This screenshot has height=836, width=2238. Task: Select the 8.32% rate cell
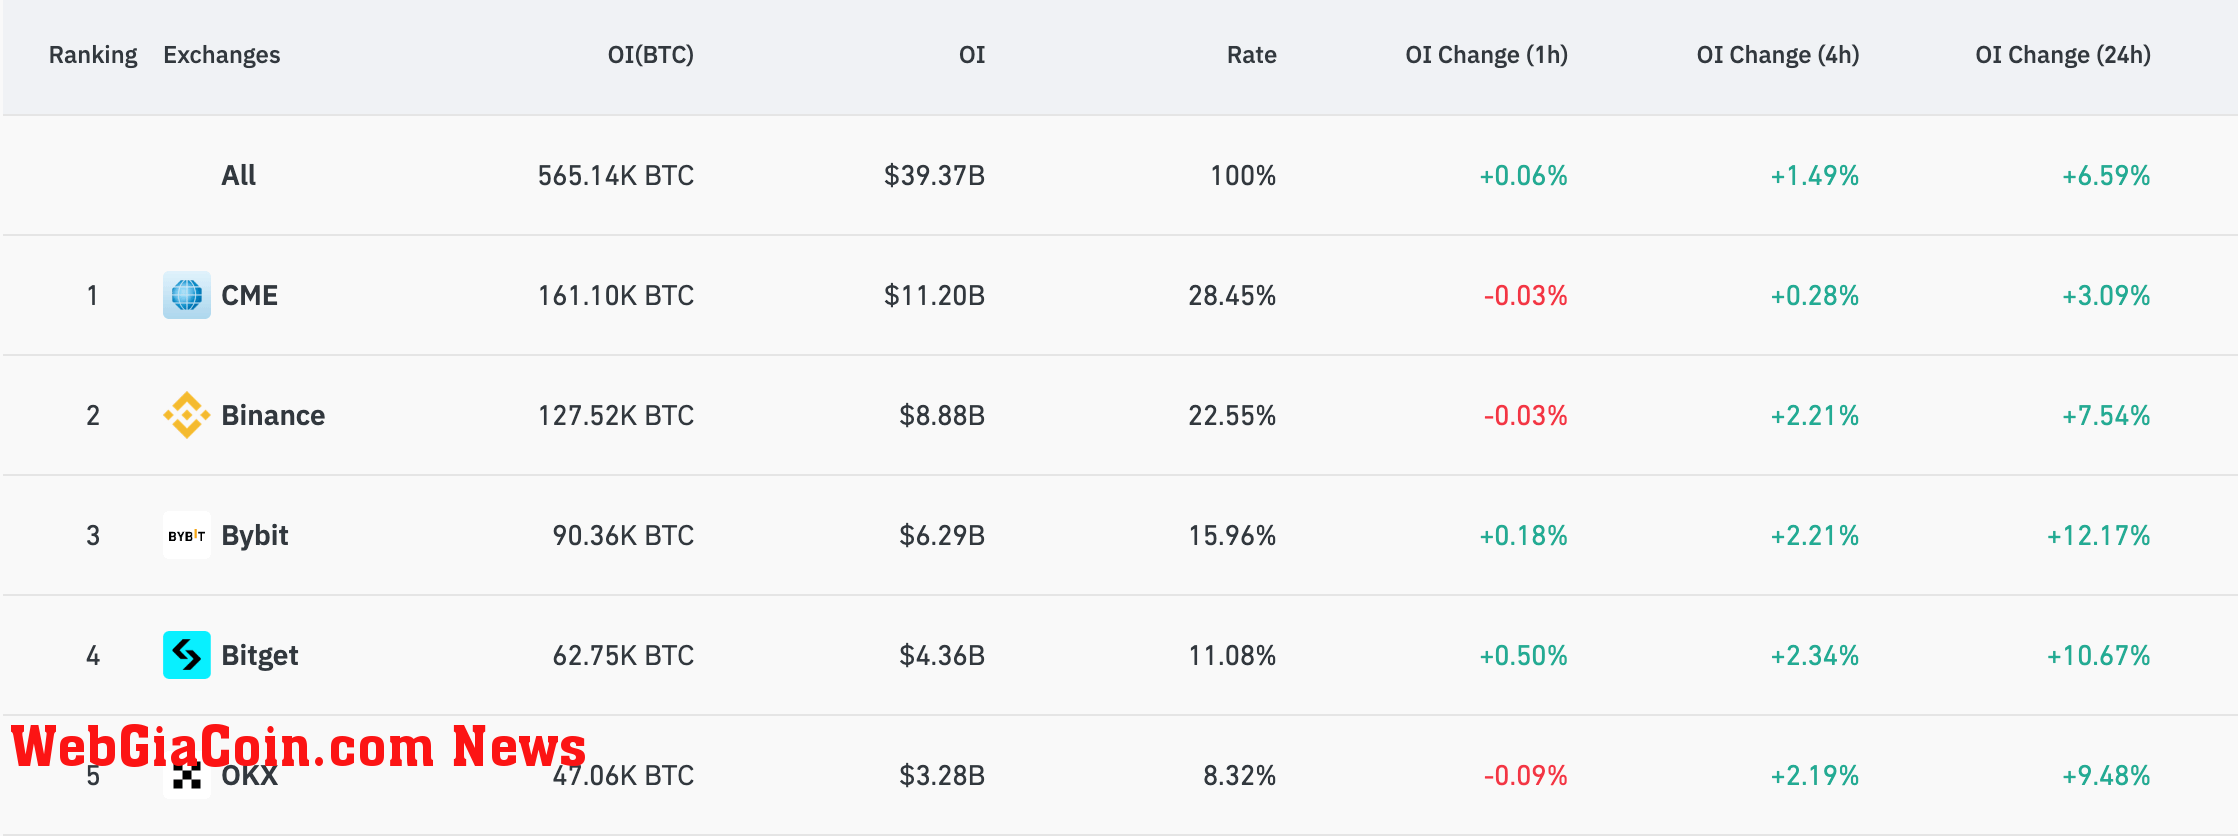1240,775
